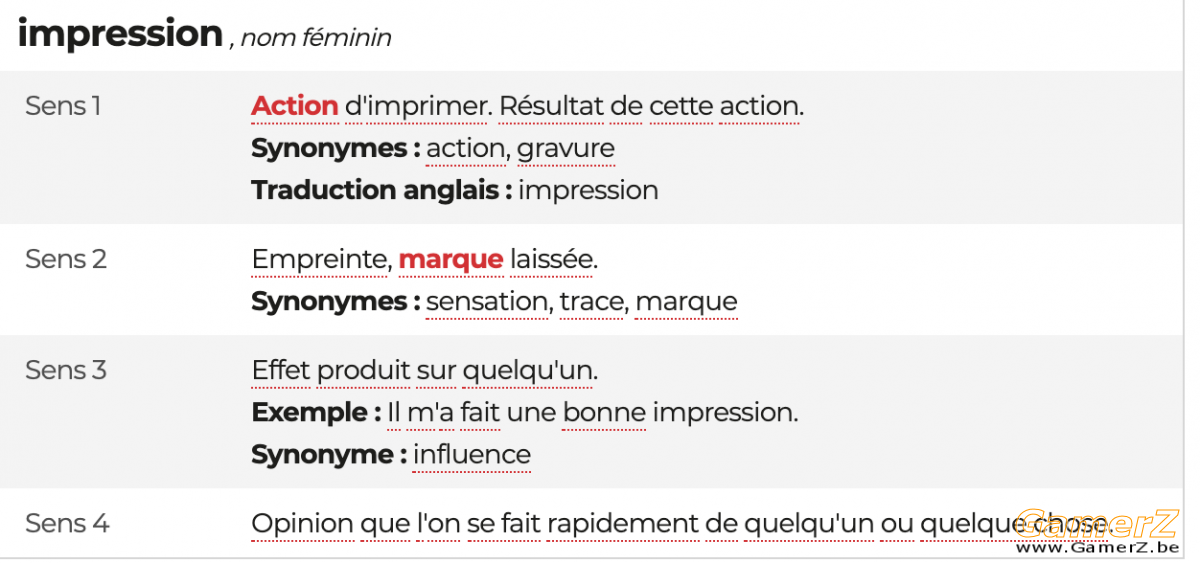The height and width of the screenshot is (563, 1200).
Task: Click 'd'imprimer' in the Sens 1 definition
Action: pos(418,106)
